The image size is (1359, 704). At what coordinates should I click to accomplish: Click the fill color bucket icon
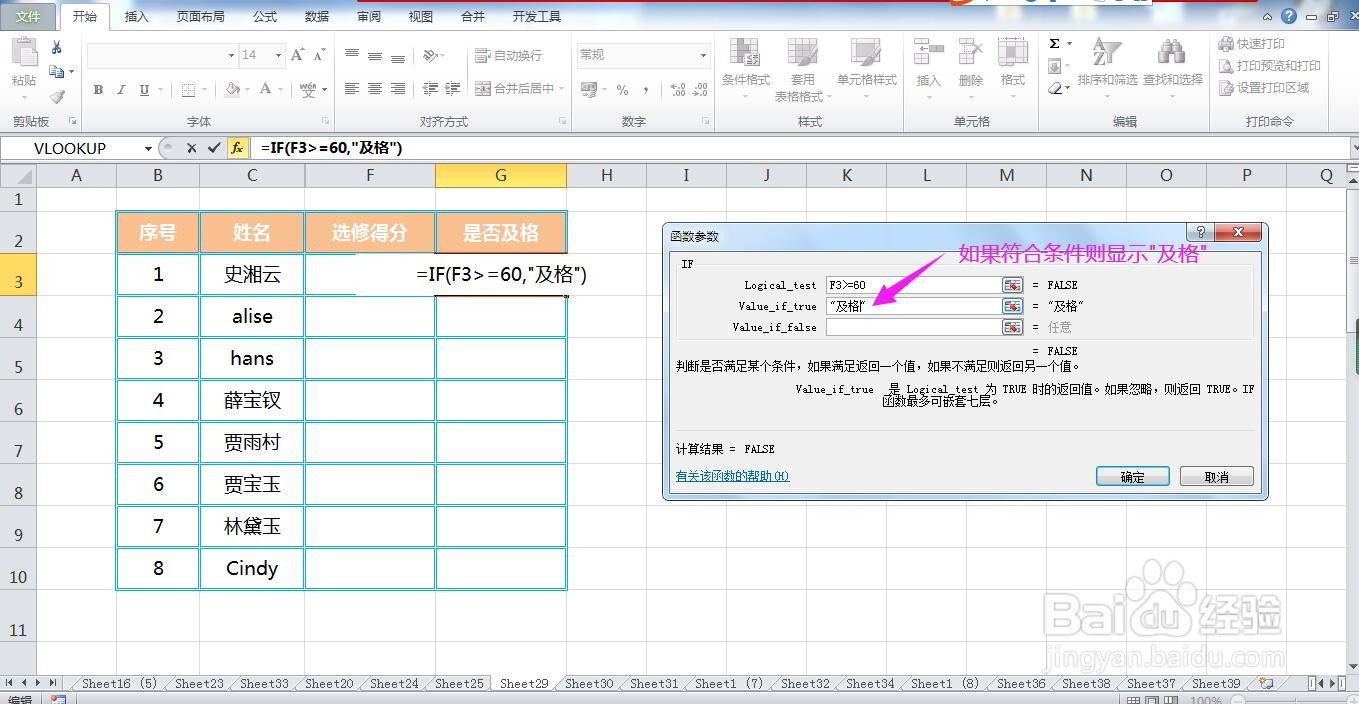[x=232, y=90]
